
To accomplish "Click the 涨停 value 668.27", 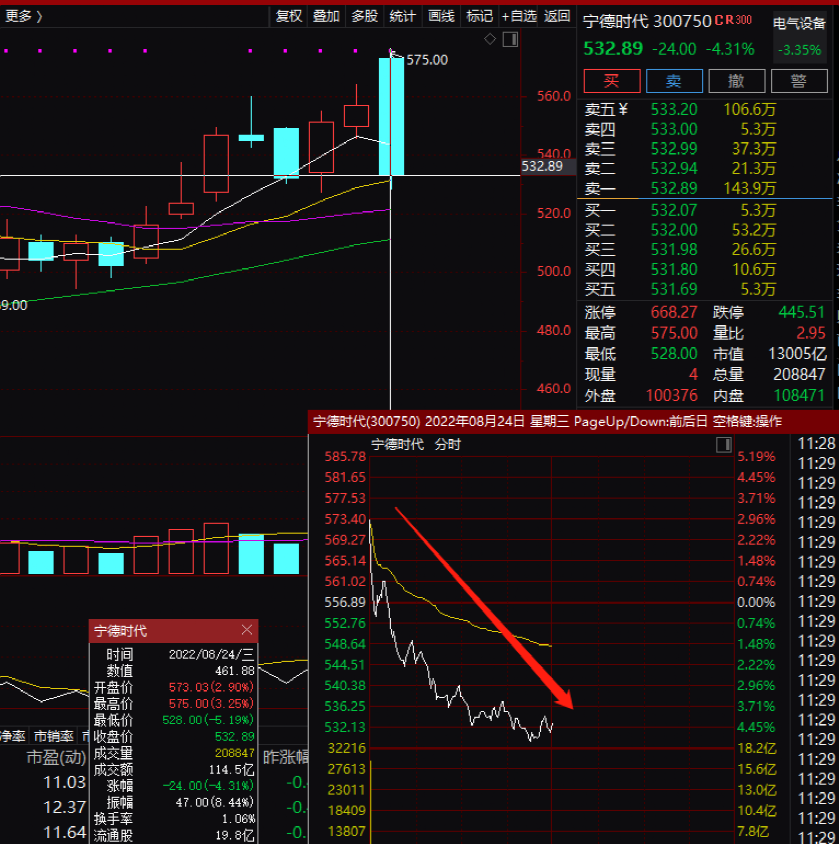I will [674, 312].
